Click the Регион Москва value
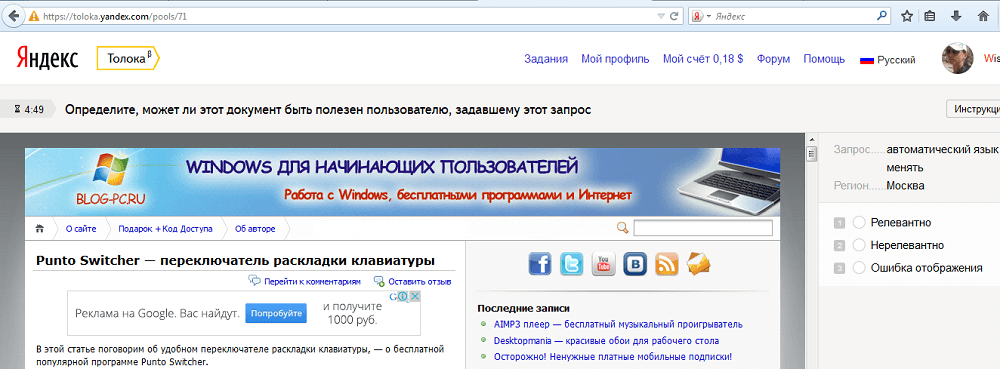 pyautogui.click(x=905, y=186)
